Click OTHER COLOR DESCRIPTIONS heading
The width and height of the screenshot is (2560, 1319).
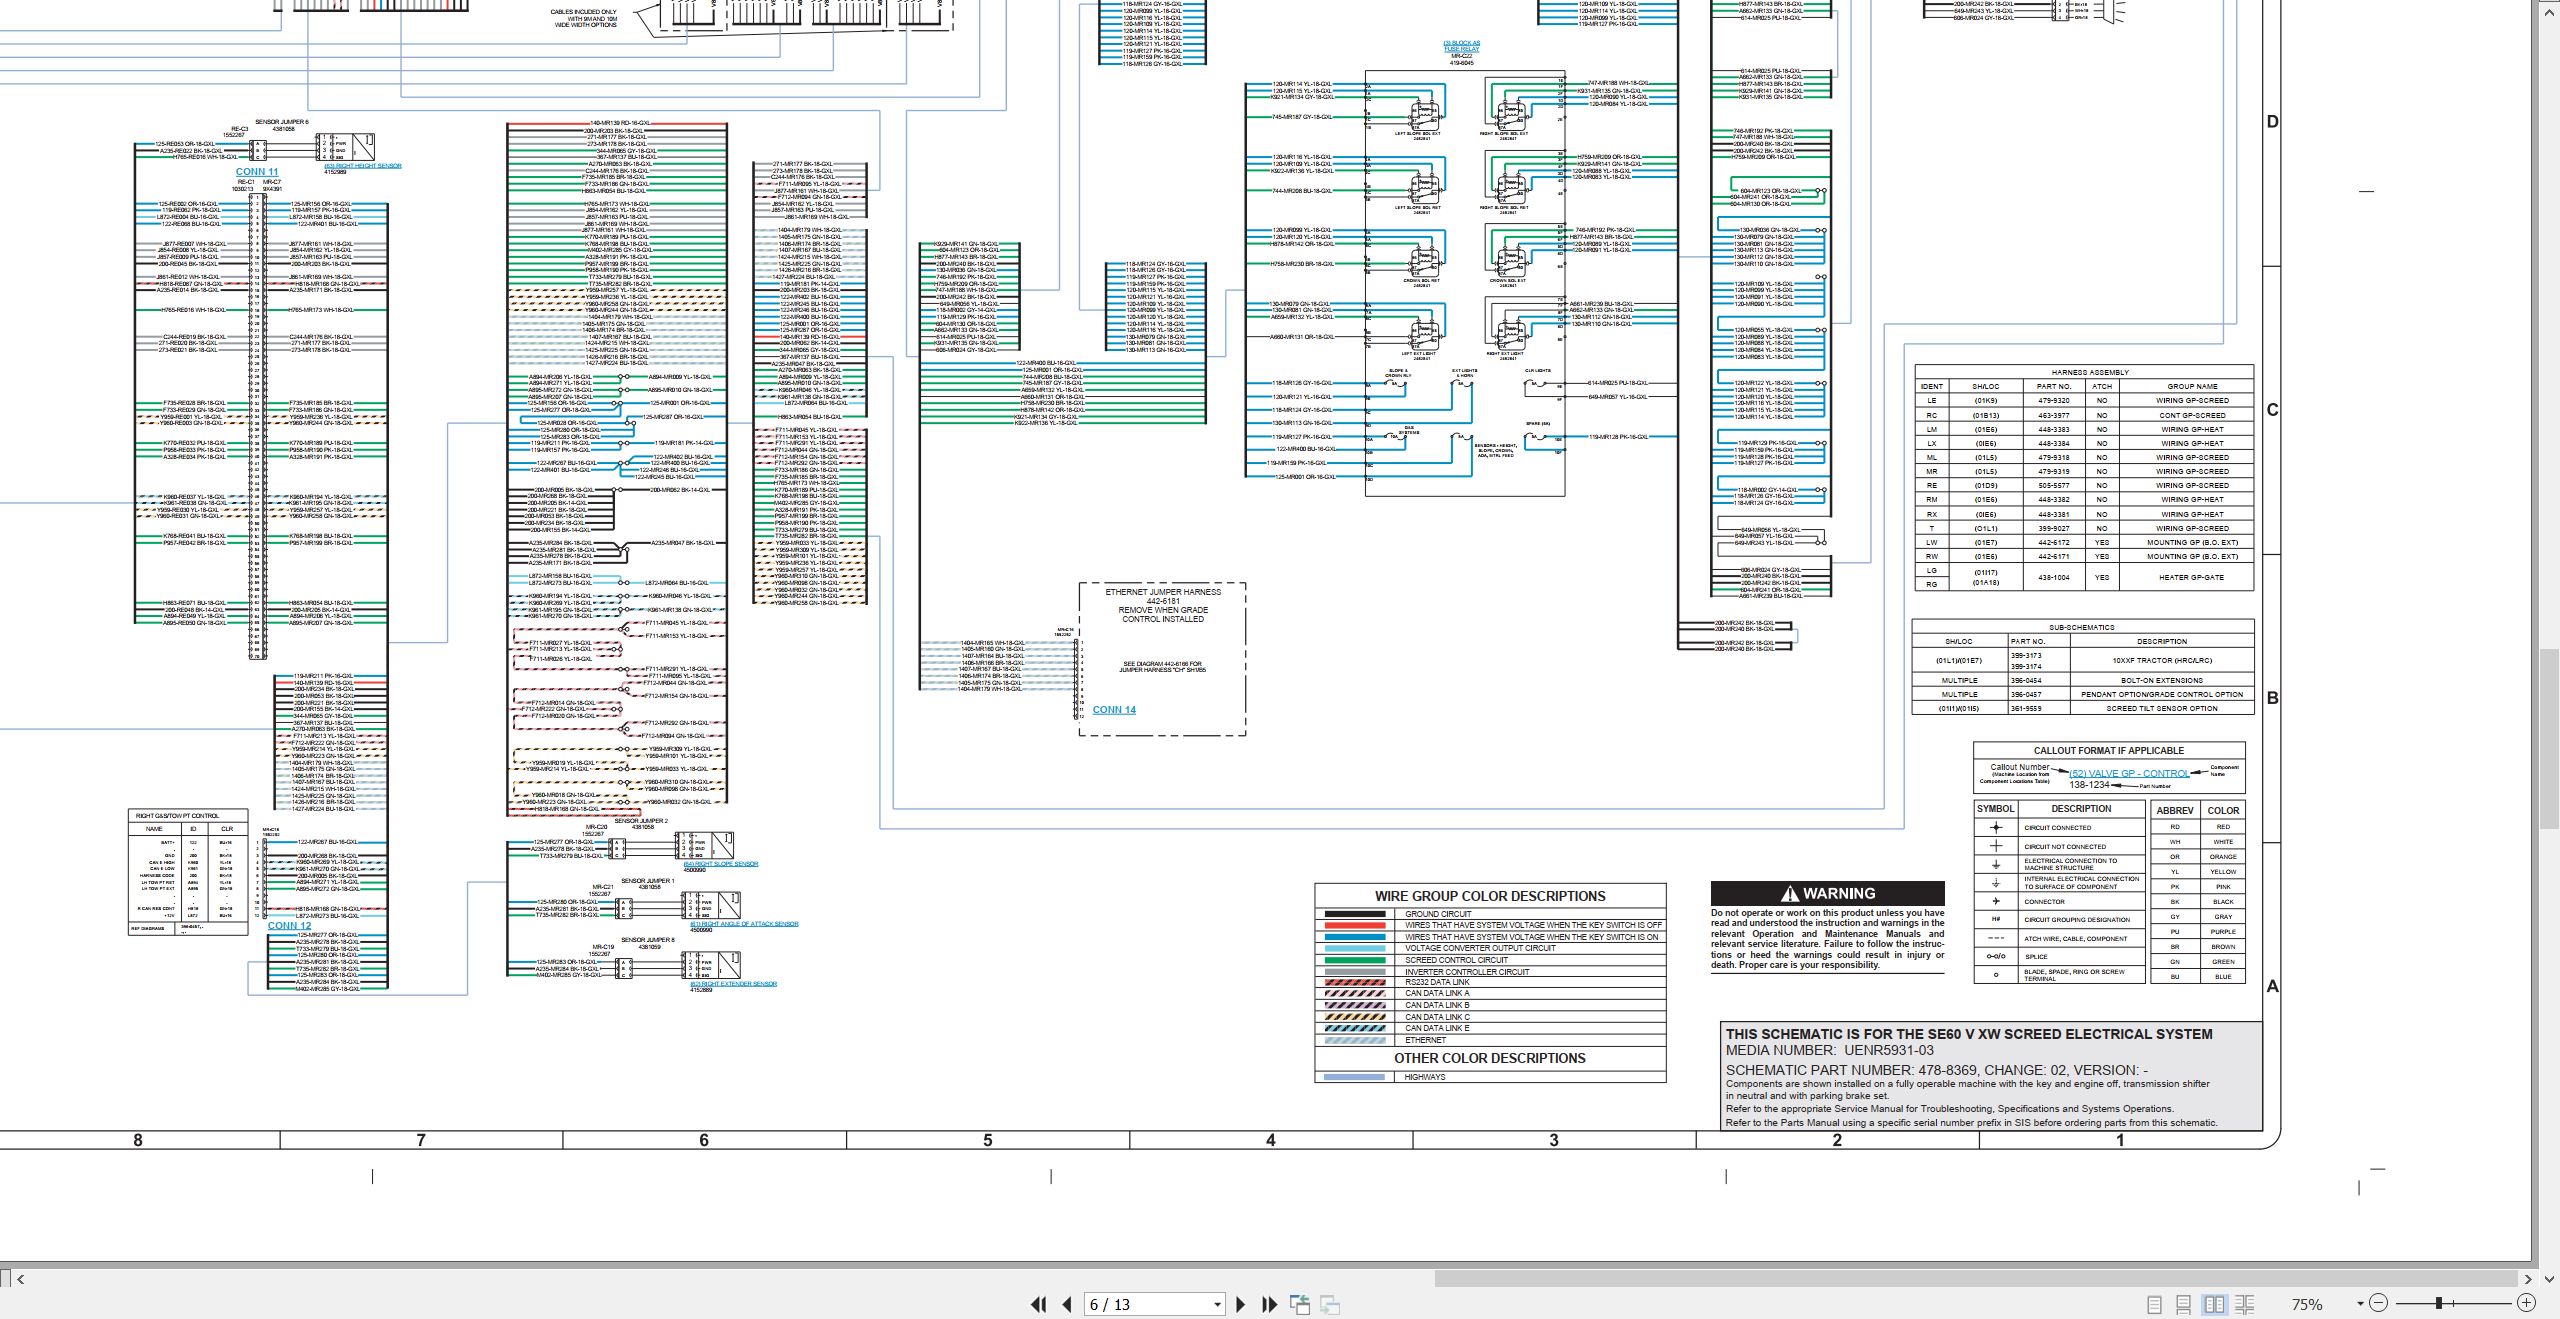point(1489,1058)
